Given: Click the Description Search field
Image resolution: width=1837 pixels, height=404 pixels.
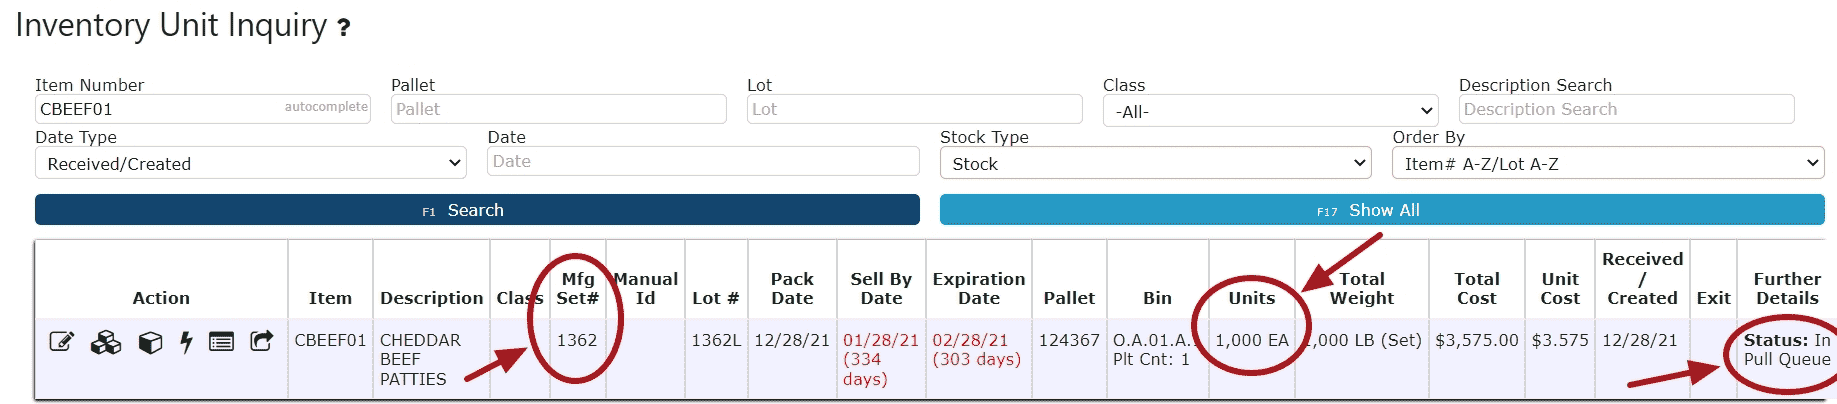Looking at the screenshot, I should (1627, 109).
